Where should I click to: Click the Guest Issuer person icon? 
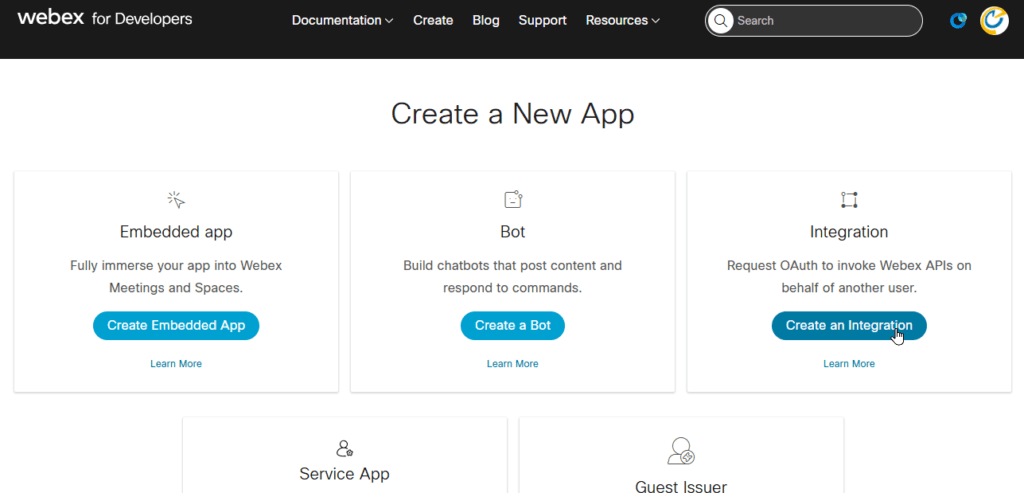pos(681,451)
